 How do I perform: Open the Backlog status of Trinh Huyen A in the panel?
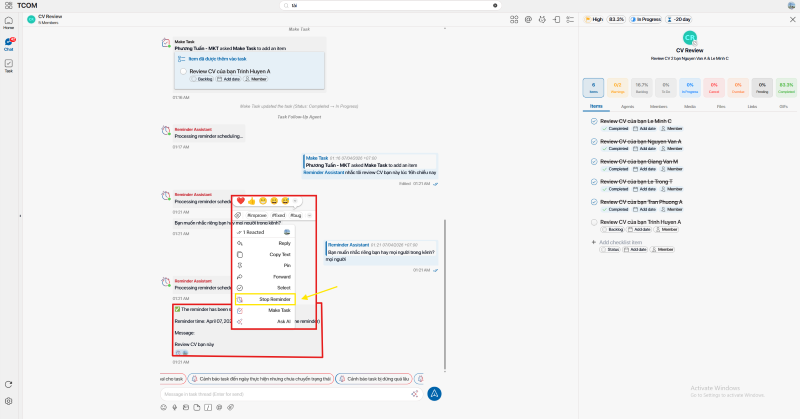point(615,230)
